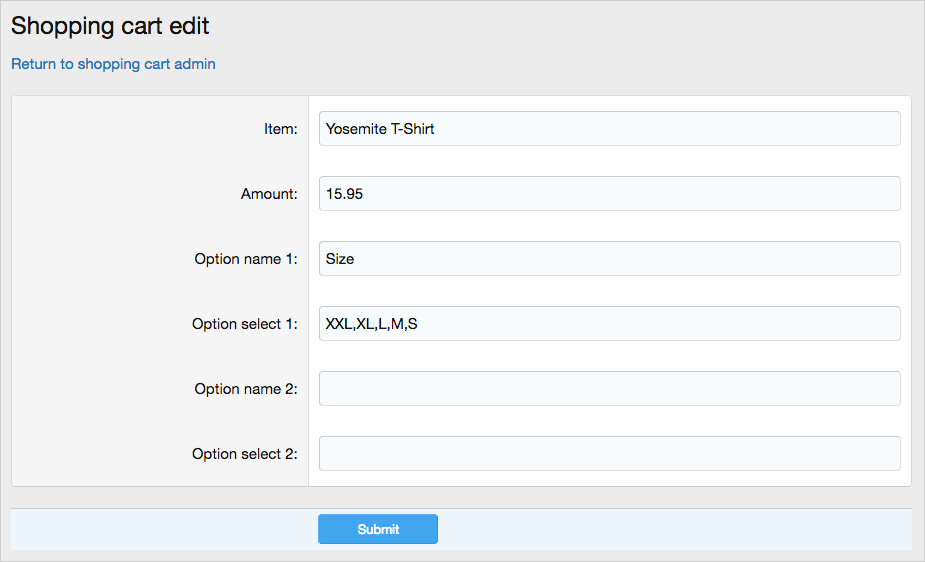Place cursor on the Yosemite T-Shirt text
The image size is (925, 562).
380,129
